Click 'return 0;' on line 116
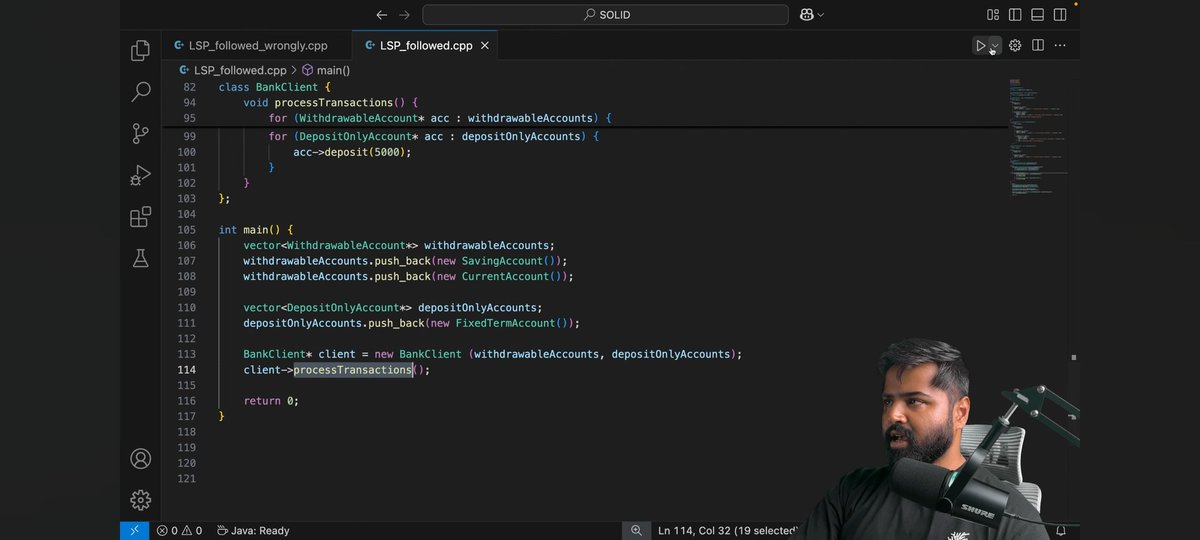Screen dimensions: 1200x540 (x=271, y=401)
